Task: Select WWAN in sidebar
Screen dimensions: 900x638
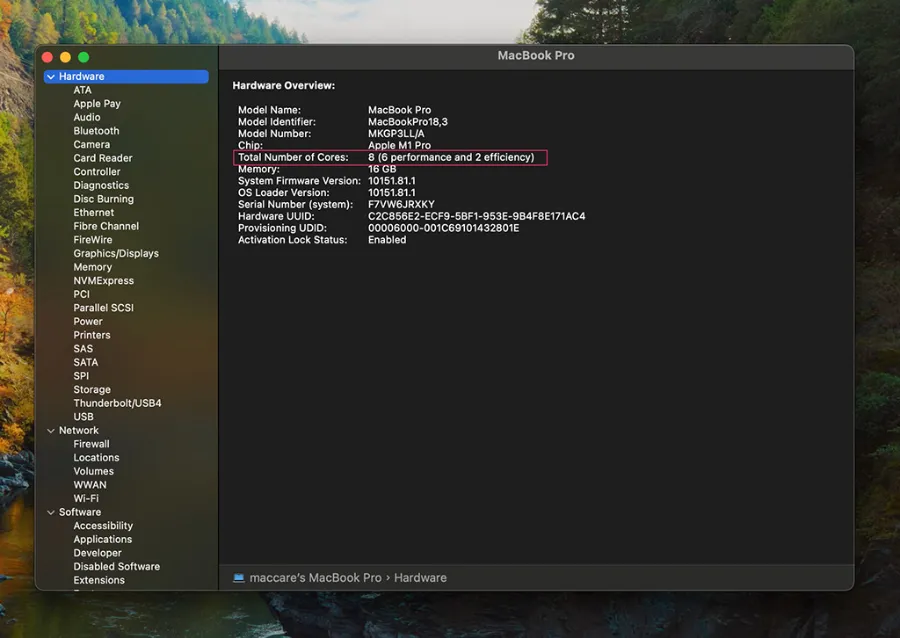Action: click(x=90, y=485)
